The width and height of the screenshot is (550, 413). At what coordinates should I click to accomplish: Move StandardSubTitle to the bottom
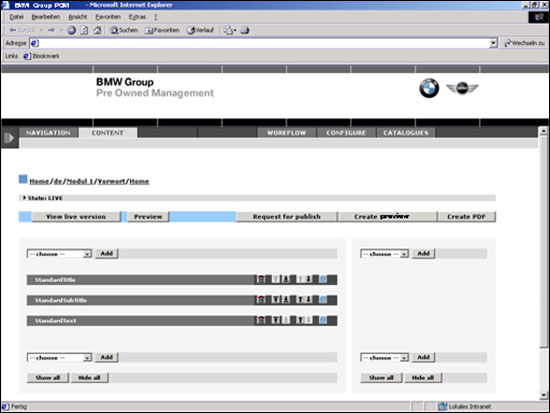[286, 300]
